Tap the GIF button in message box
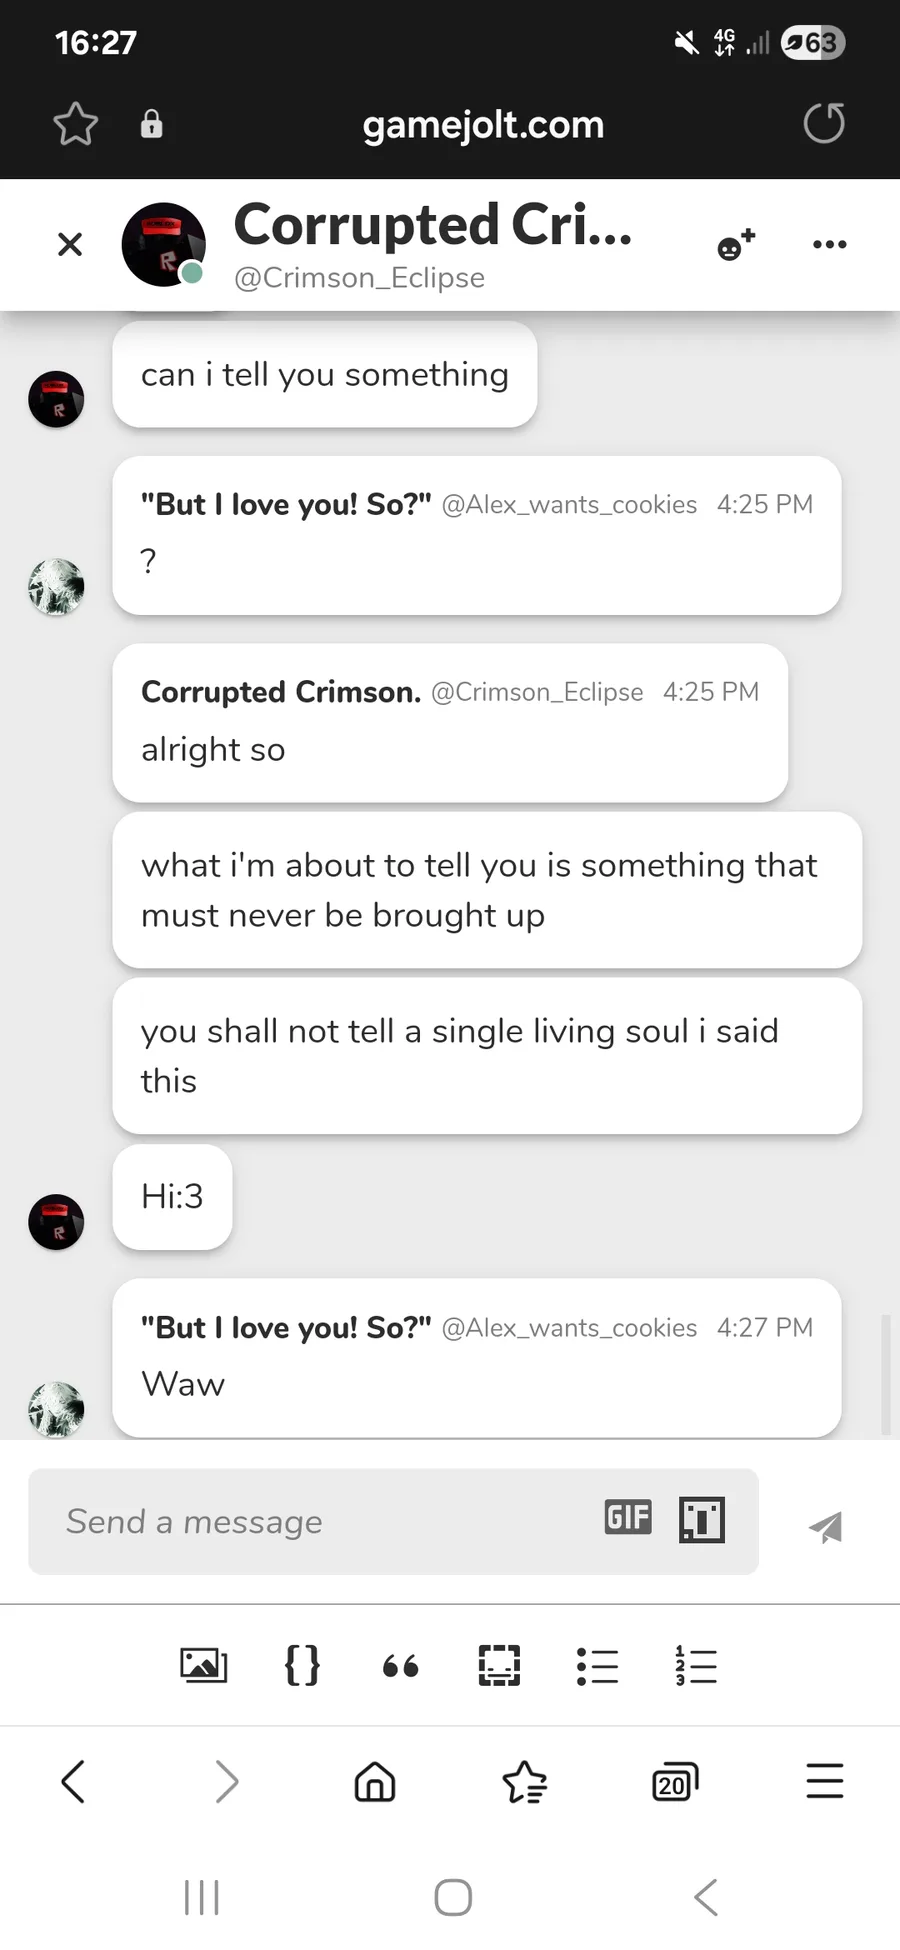Screen dimensions: 900x1950 click(x=628, y=1517)
